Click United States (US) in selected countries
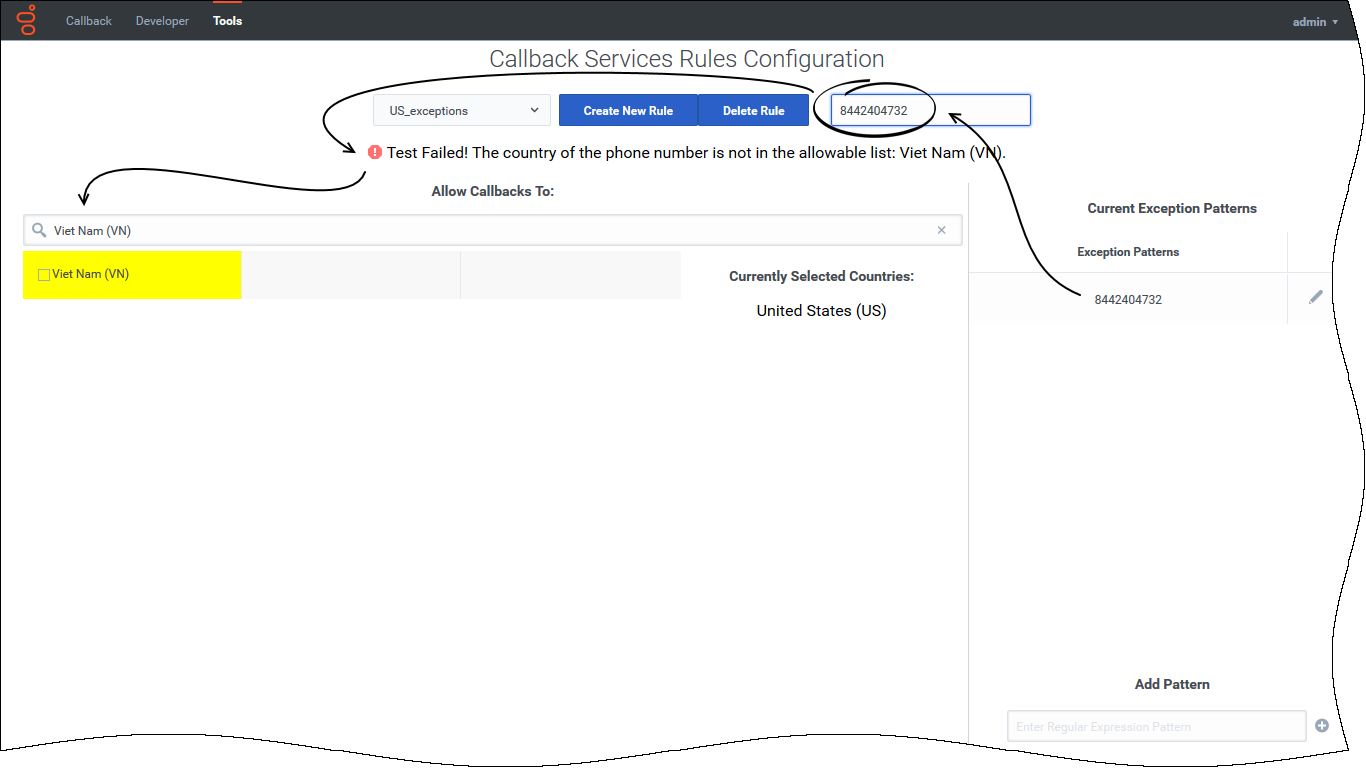Image resolution: width=1366 pixels, height=768 pixels. (x=821, y=310)
